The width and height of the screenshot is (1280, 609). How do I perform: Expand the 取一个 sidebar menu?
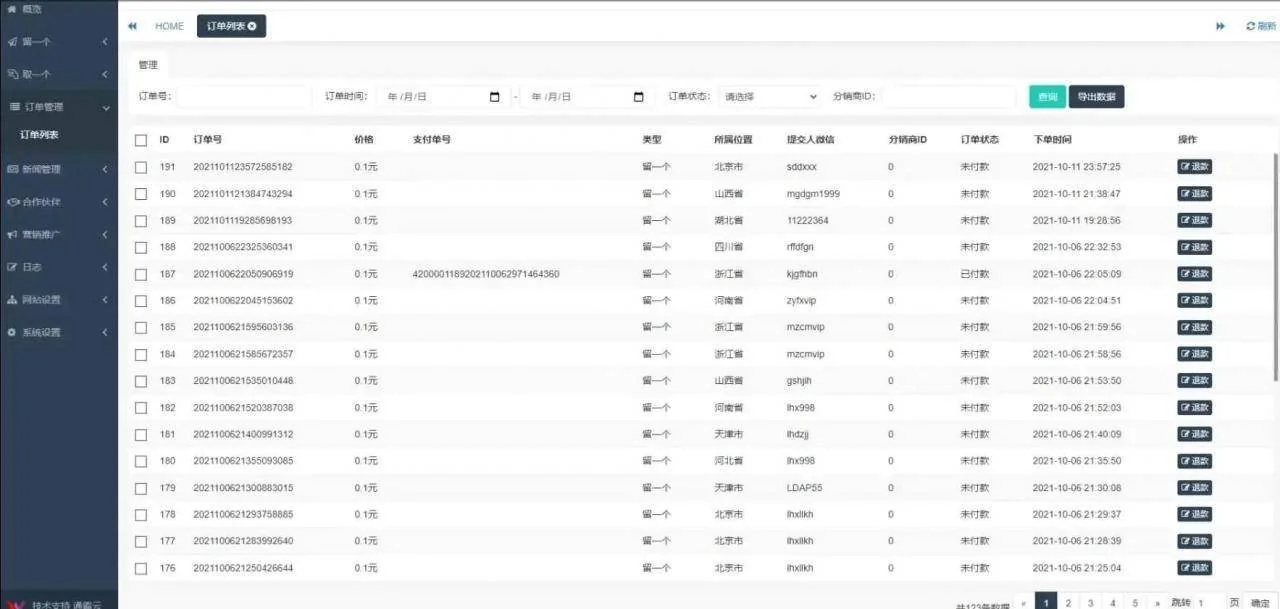[45, 73]
